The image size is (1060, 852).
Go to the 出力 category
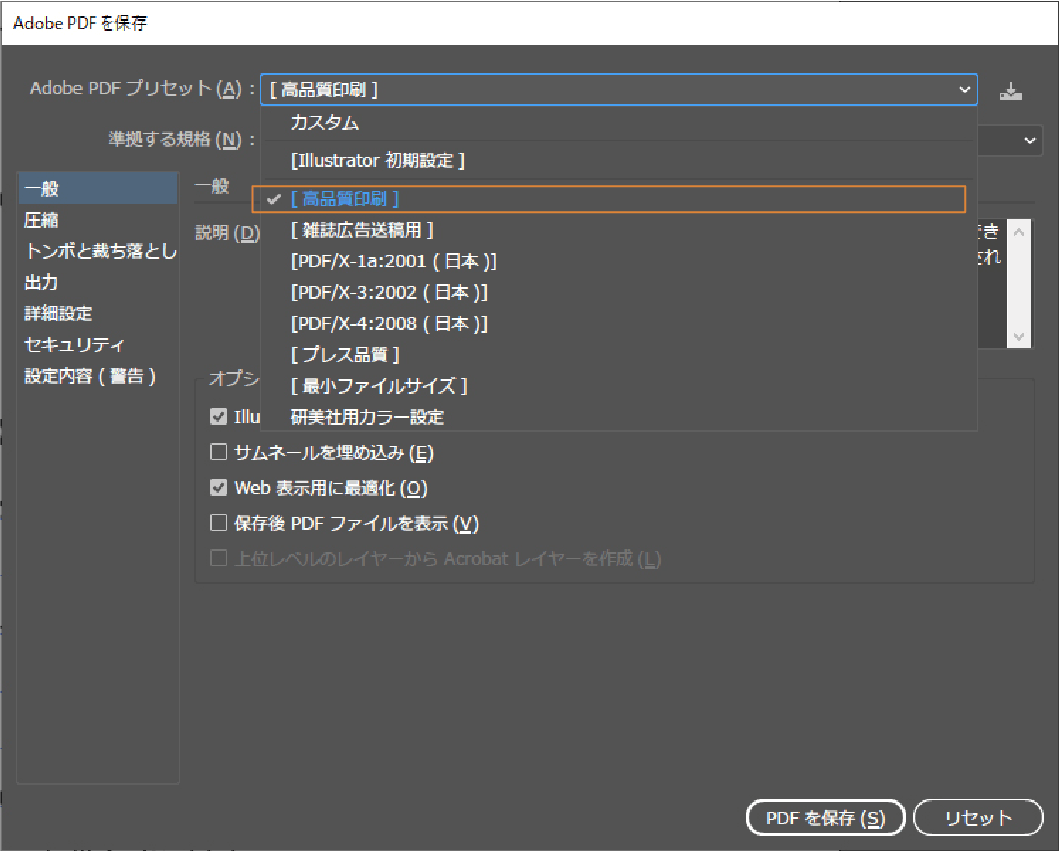97,282
